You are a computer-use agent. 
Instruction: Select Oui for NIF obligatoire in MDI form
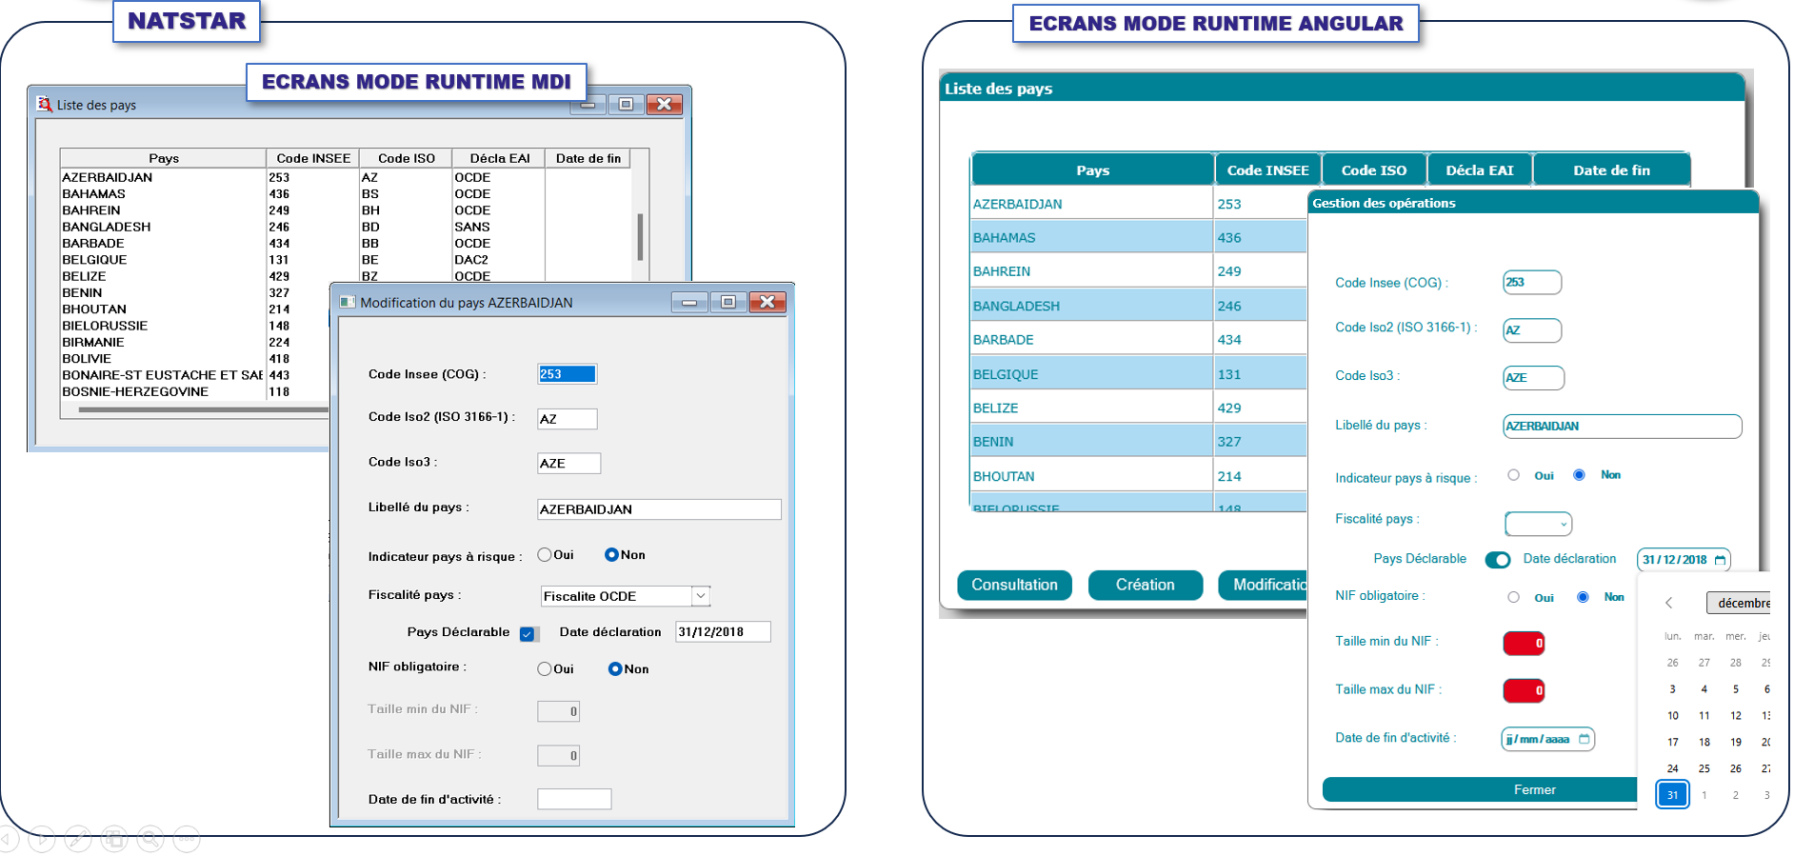(x=544, y=669)
